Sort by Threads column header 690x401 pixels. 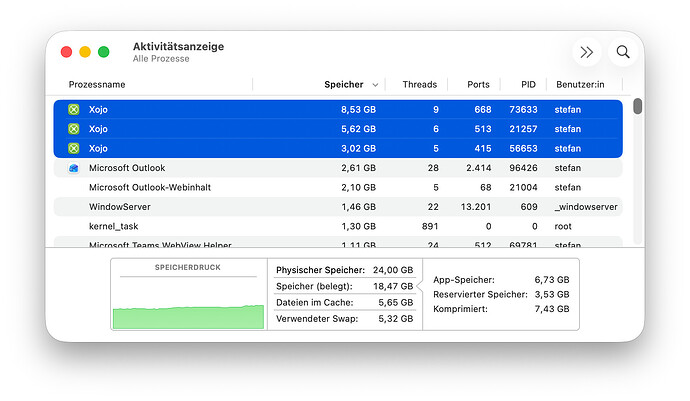point(419,85)
